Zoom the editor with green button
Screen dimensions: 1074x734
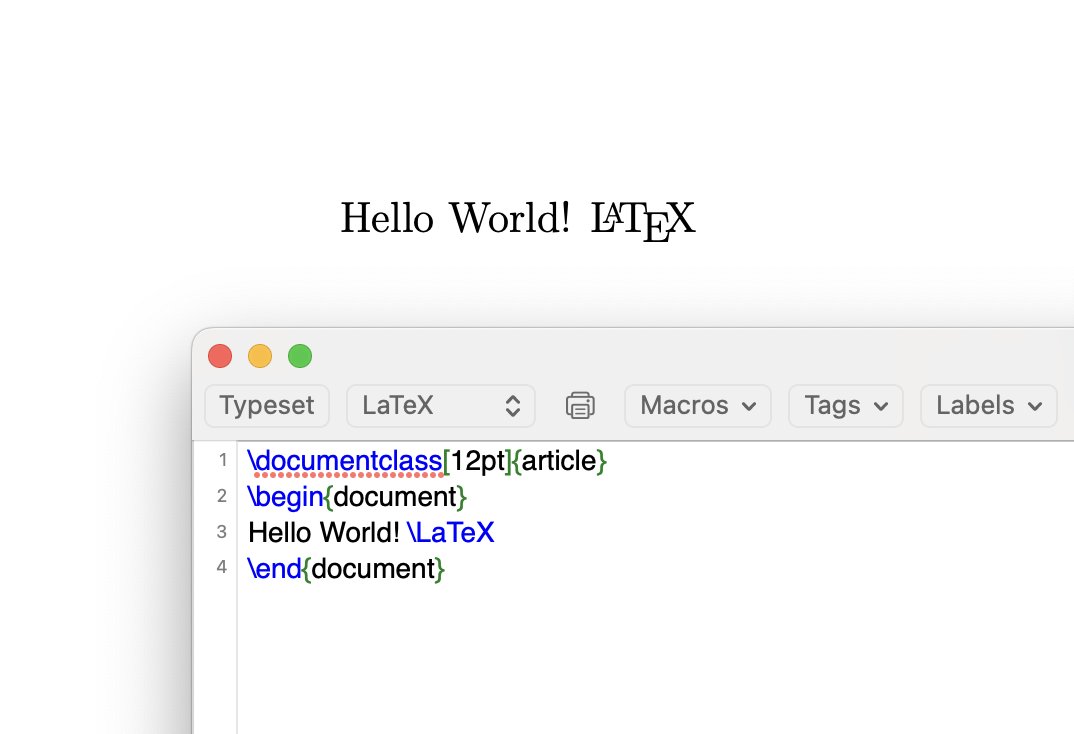(300, 356)
